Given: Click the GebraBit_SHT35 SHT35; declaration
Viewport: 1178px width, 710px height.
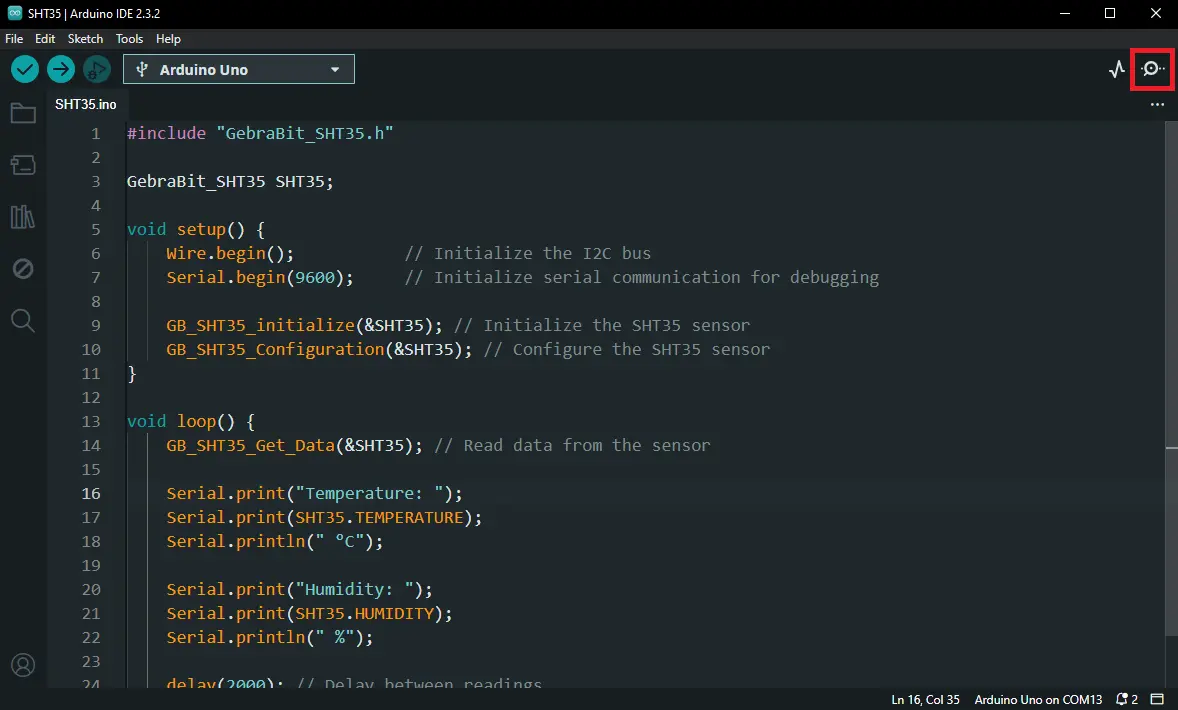Looking at the screenshot, I should coord(230,181).
